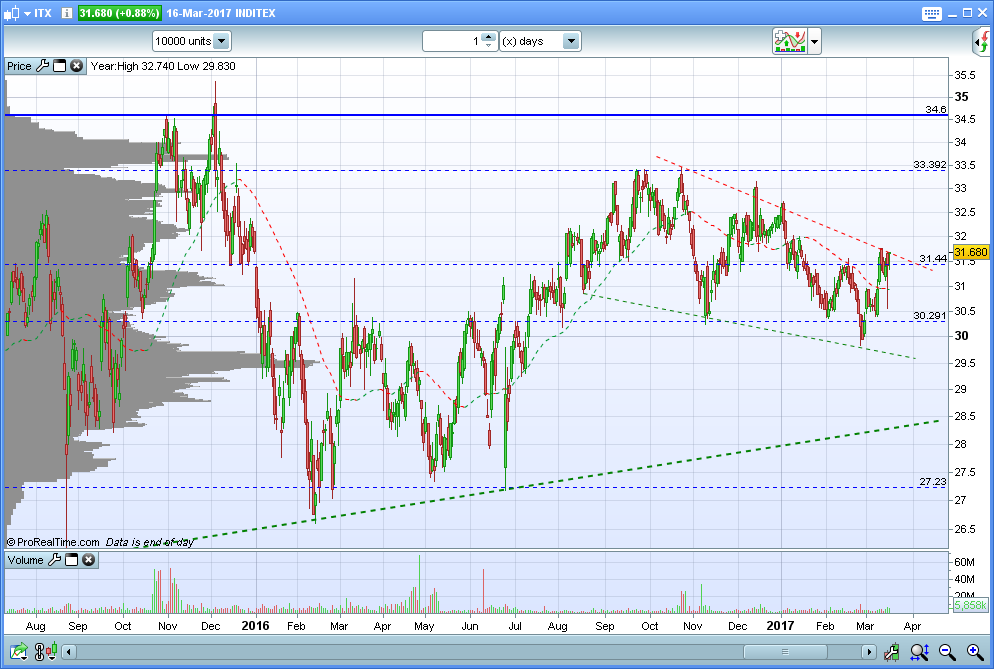Click the scrollbar left arrow
This screenshot has width=994, height=669.
(70, 652)
